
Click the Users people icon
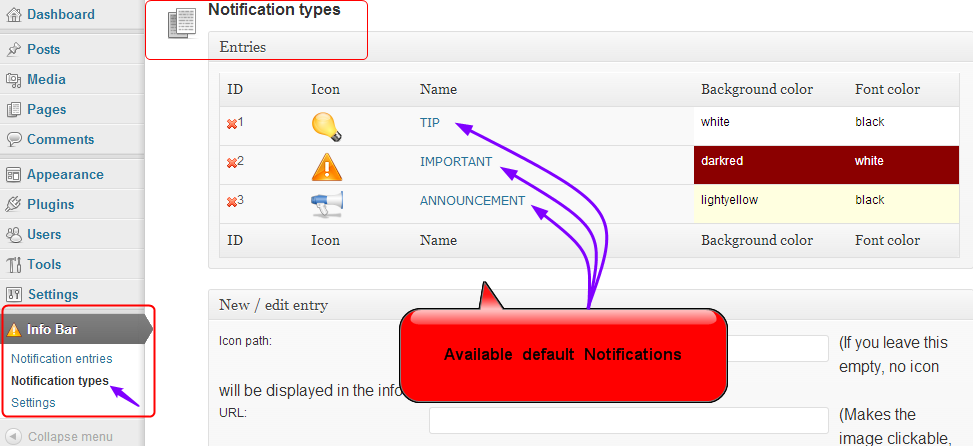click(14, 234)
